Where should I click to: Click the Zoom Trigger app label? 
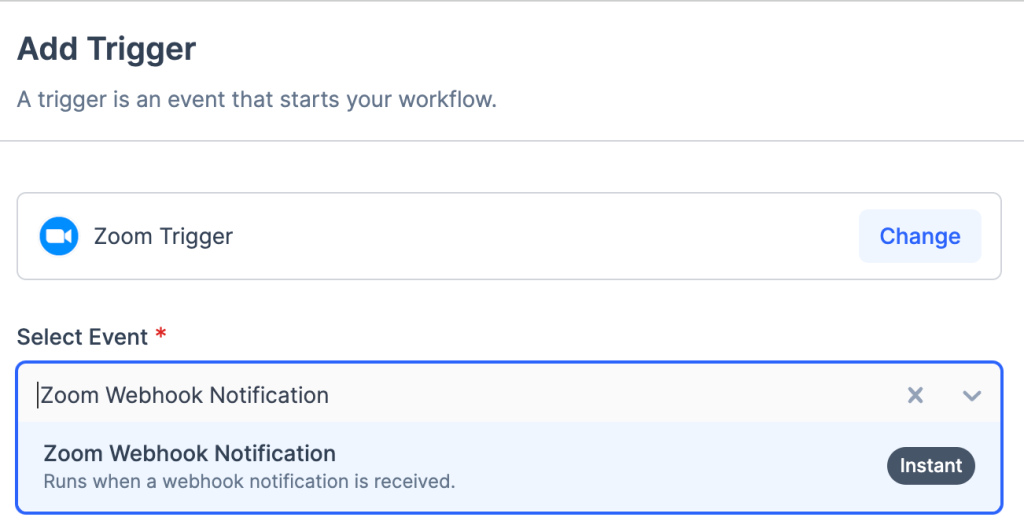tap(163, 237)
